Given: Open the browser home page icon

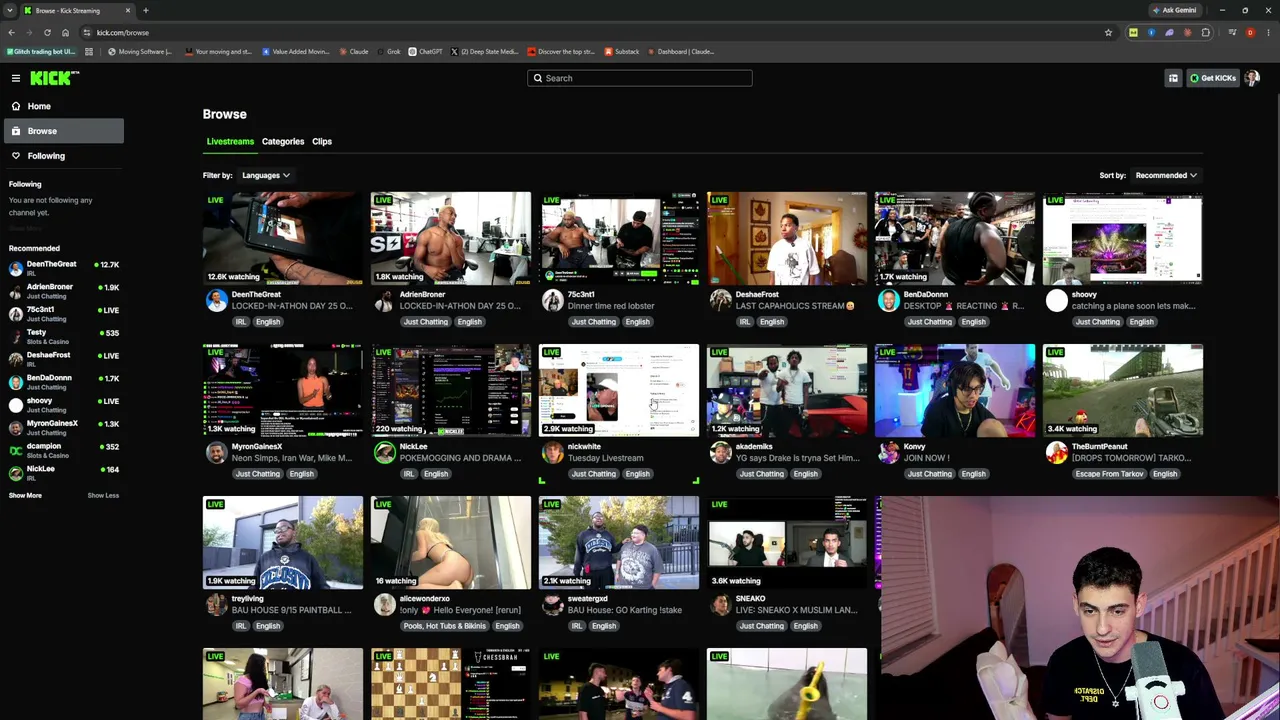Looking at the screenshot, I should 65,33.
